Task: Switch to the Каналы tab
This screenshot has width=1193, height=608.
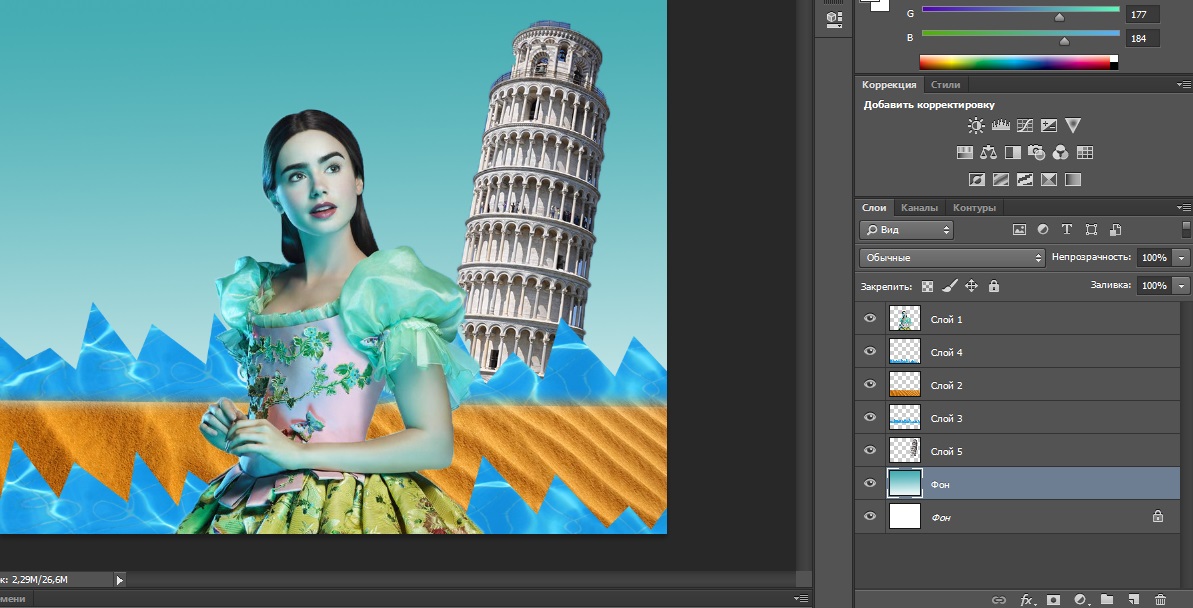Action: click(x=919, y=207)
